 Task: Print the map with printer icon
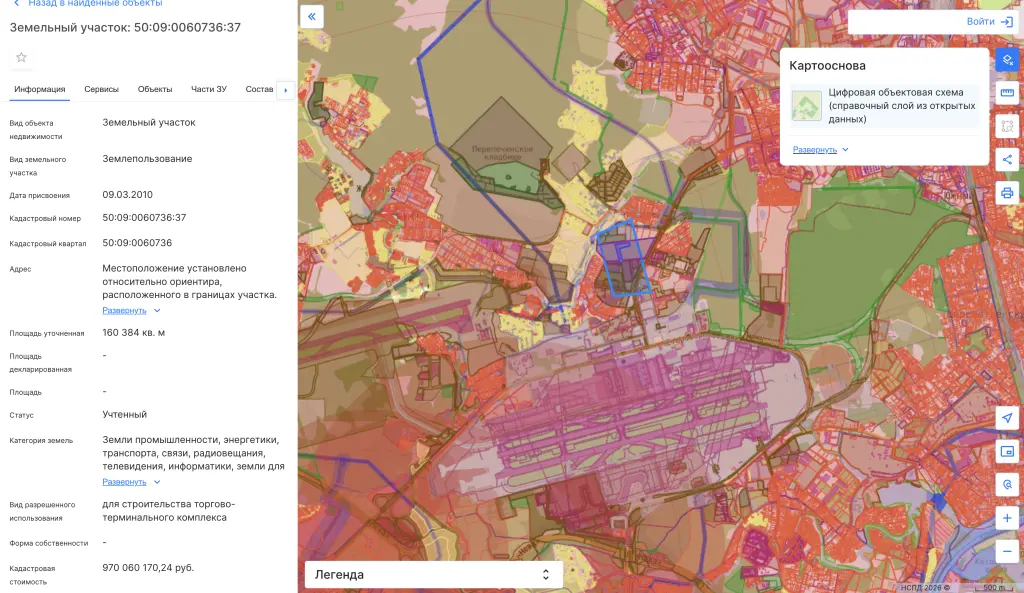tap(1007, 193)
